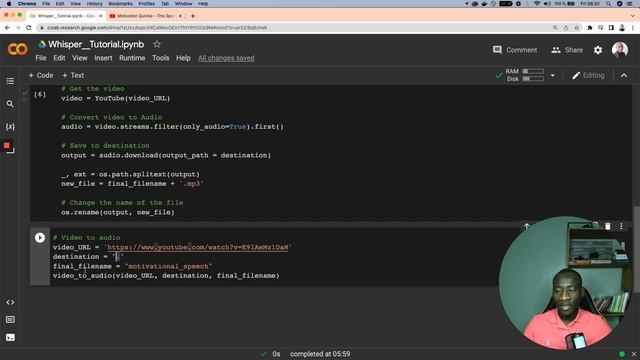Image resolution: width=640 pixels, height=360 pixels.
Task: Bookmark this page with star icon
Action: (x=577, y=28)
